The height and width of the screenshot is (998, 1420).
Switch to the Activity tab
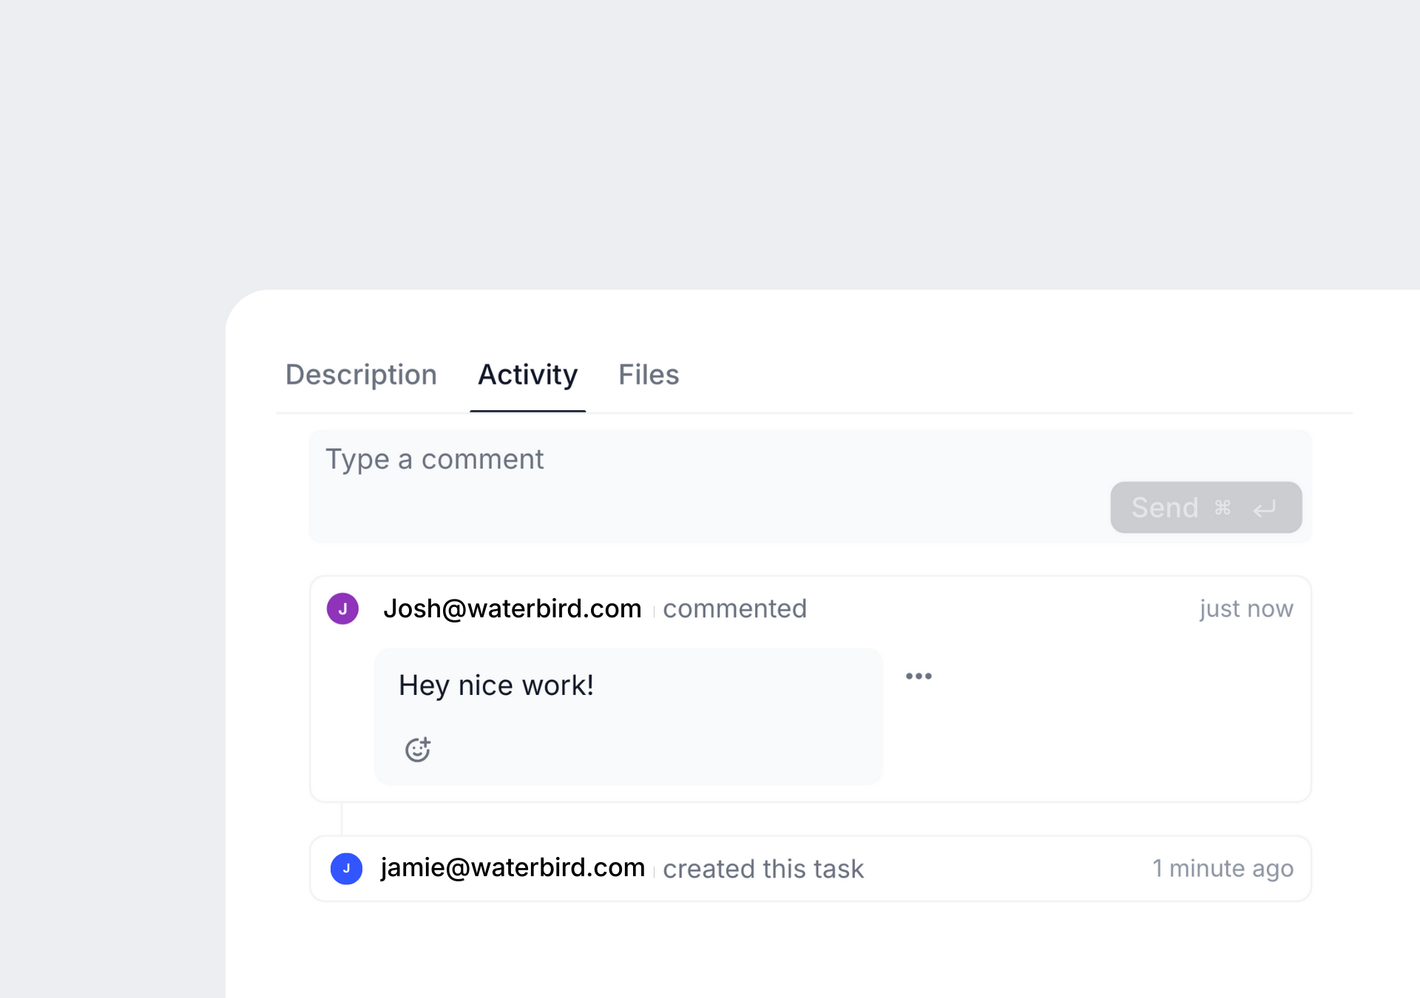click(x=528, y=375)
